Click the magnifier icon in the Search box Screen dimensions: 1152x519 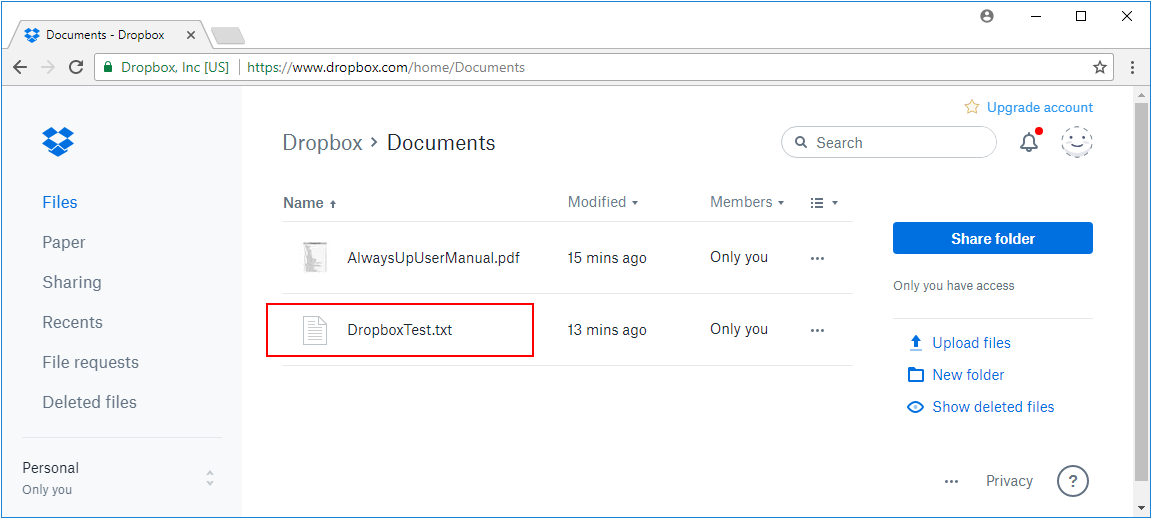click(802, 143)
